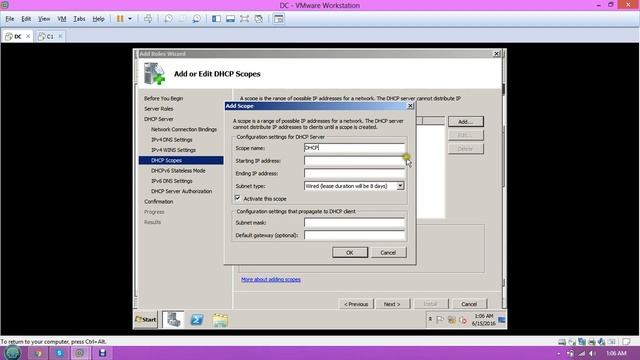Select the DHCP Scopes step
The height and width of the screenshot is (360, 640).
tap(181, 160)
